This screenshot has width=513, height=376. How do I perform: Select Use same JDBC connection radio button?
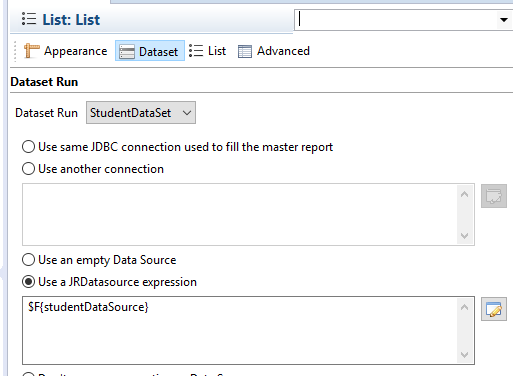coord(28,147)
